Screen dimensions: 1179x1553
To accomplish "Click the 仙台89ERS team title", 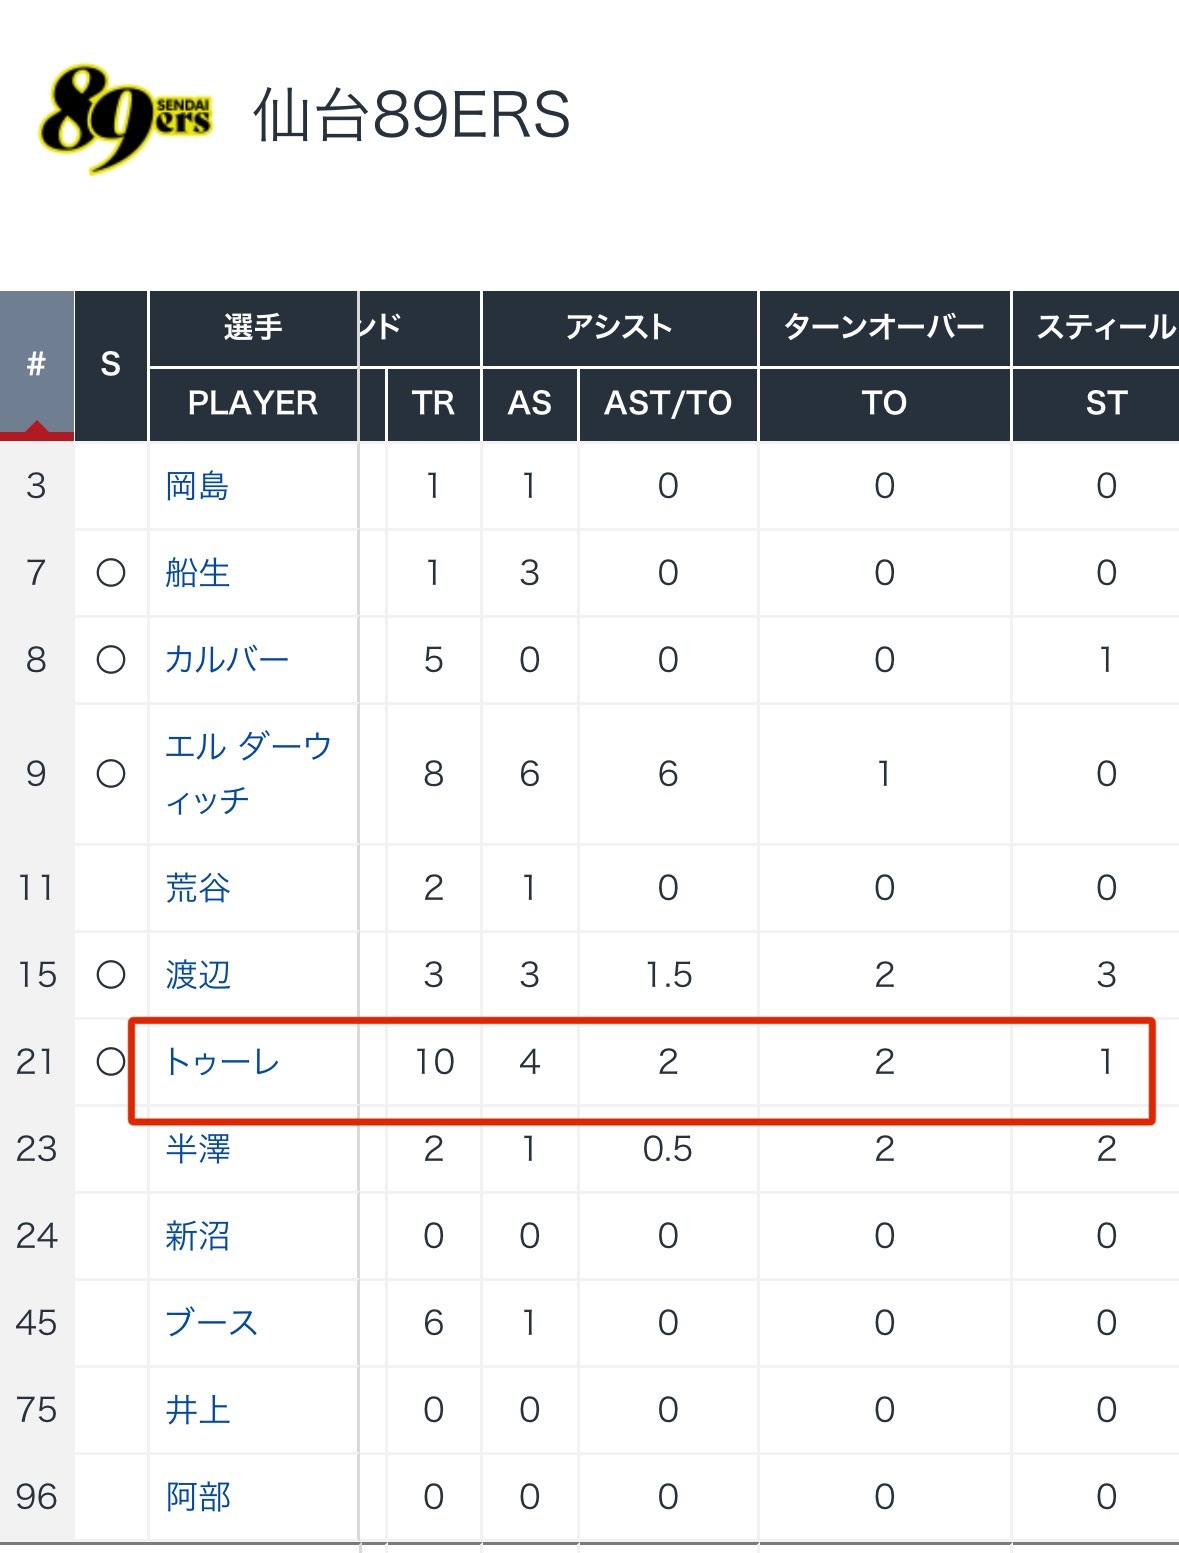I will (411, 115).
